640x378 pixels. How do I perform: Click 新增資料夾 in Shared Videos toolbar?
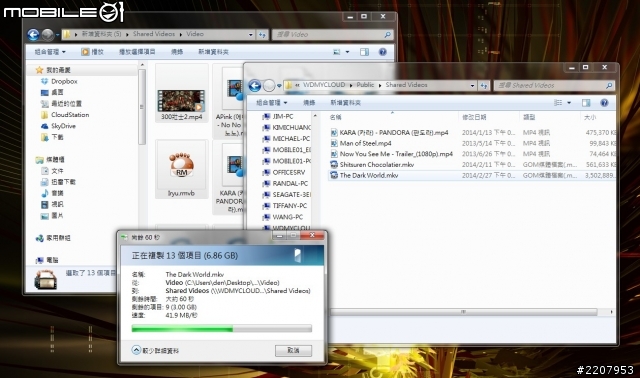click(x=345, y=102)
